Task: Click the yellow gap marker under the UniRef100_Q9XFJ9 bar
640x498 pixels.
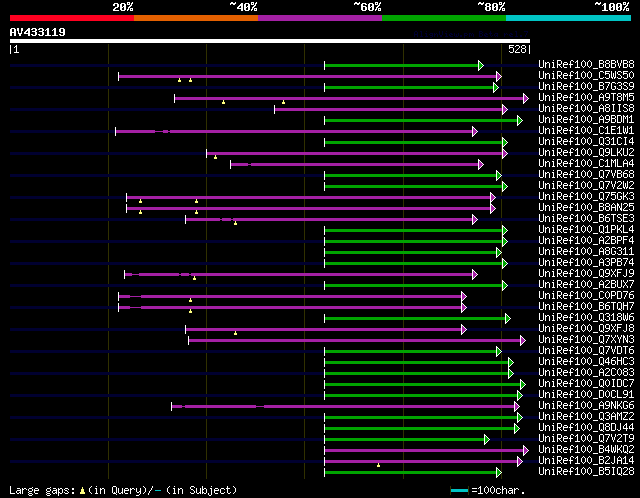Action: pyautogui.click(x=194, y=278)
